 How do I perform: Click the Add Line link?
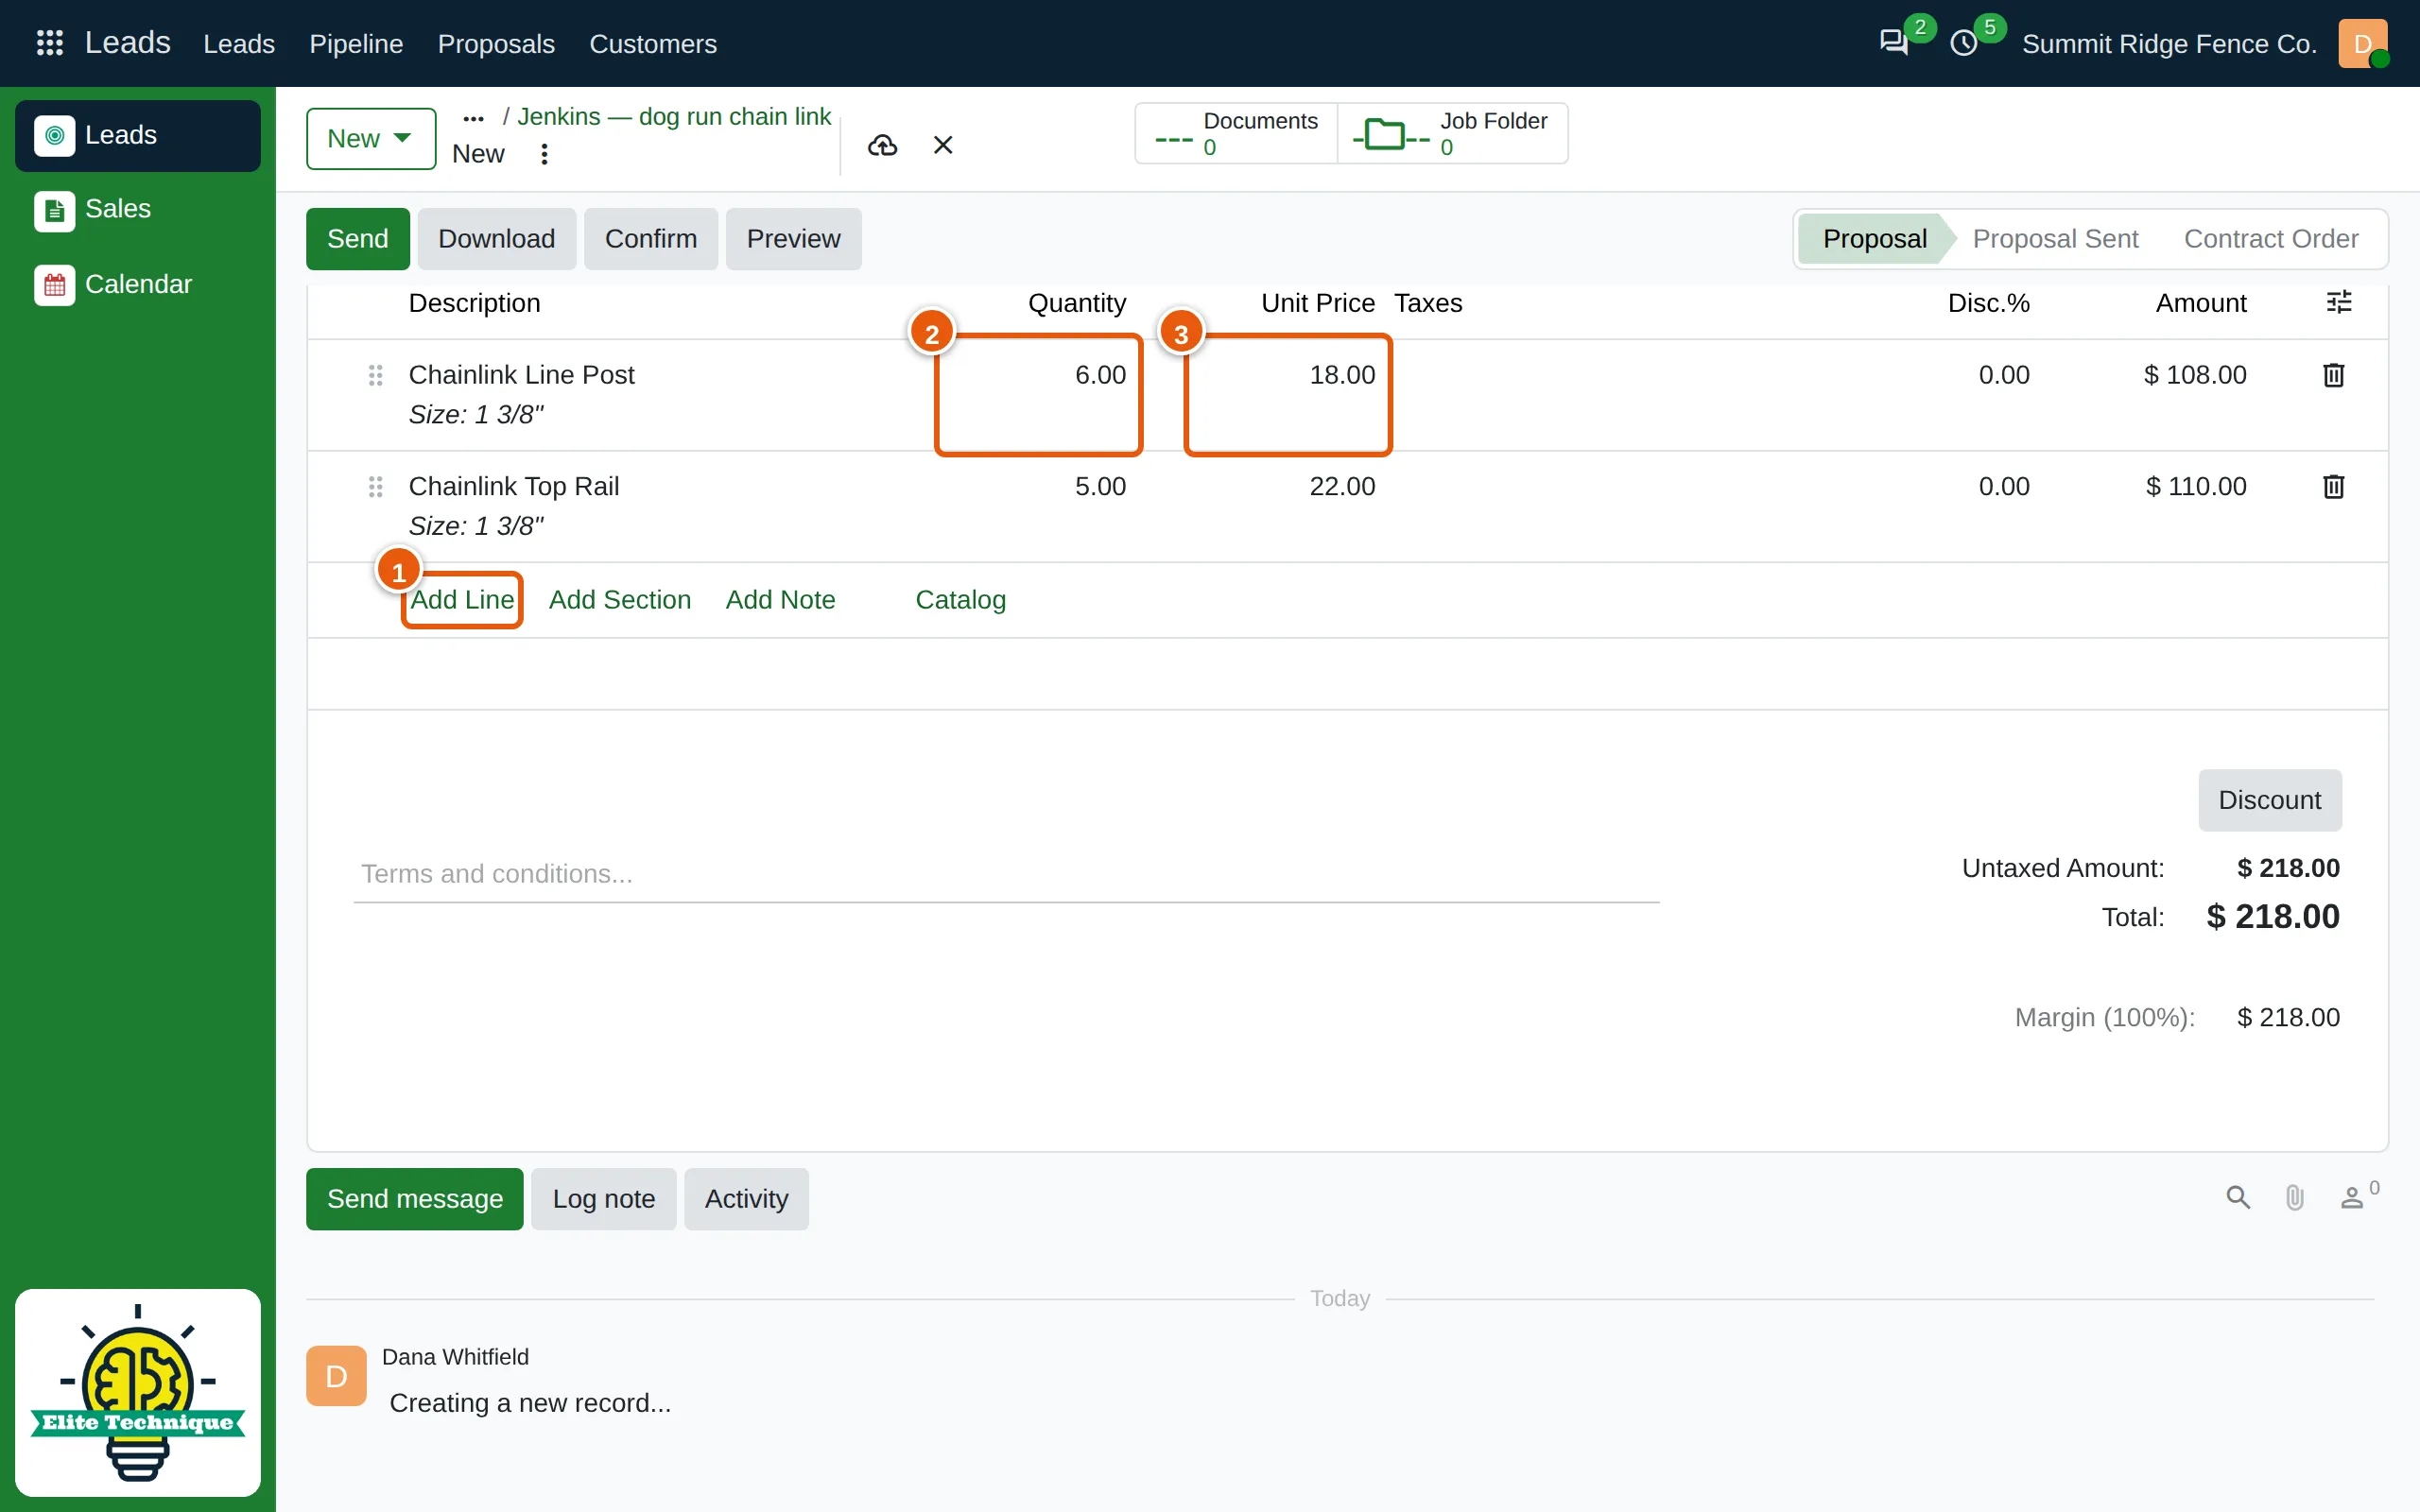tap(462, 600)
